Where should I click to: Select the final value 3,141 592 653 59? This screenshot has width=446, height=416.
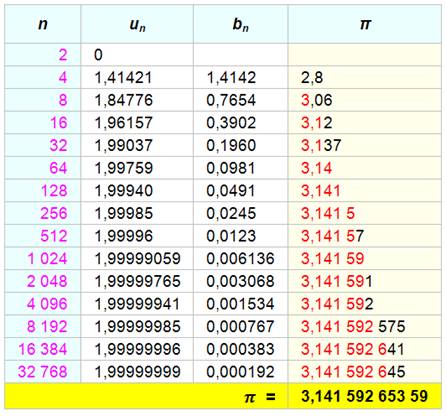(x=365, y=396)
